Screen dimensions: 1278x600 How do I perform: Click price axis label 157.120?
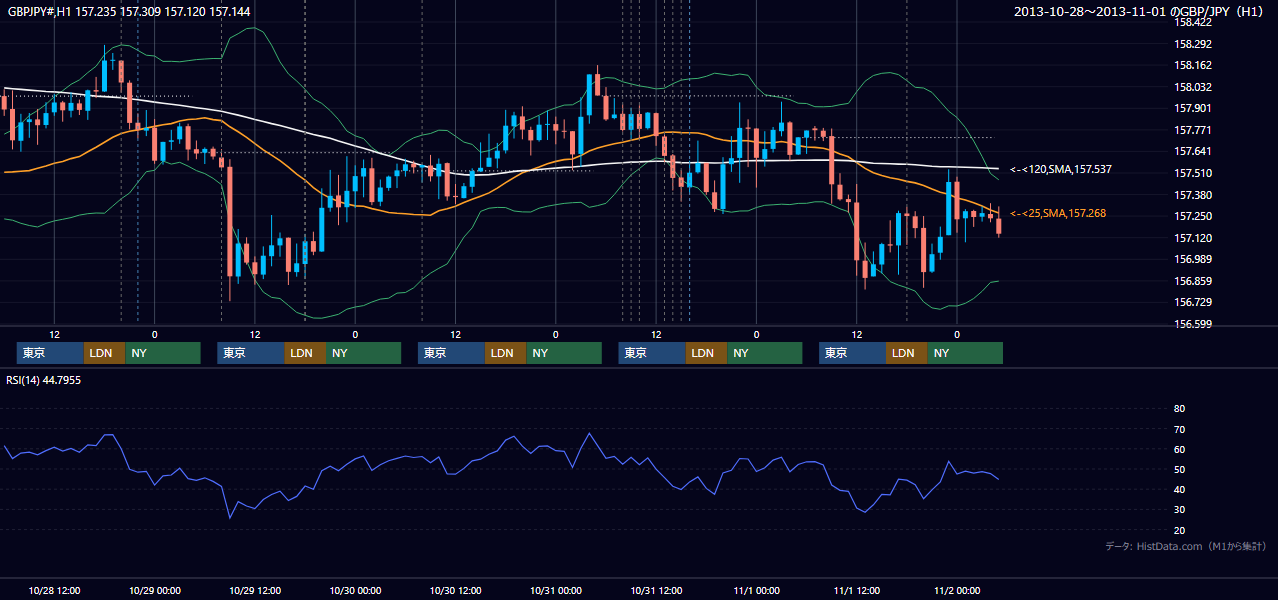pos(1194,238)
